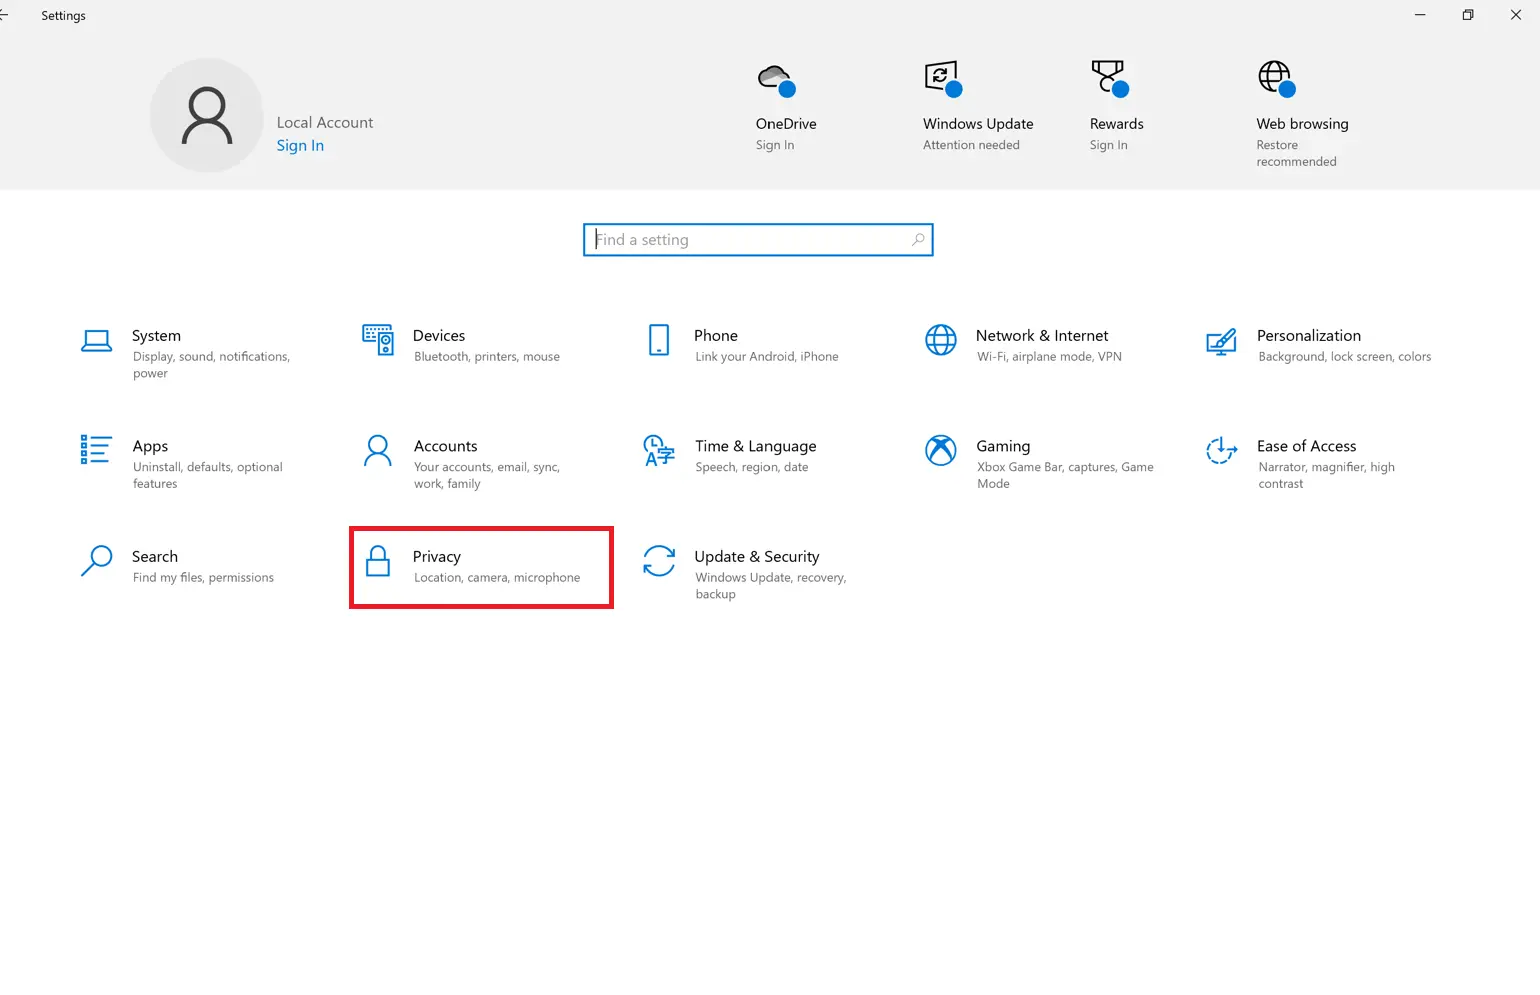Click the Rewards label in header
1540x995 pixels.
(x=1116, y=124)
